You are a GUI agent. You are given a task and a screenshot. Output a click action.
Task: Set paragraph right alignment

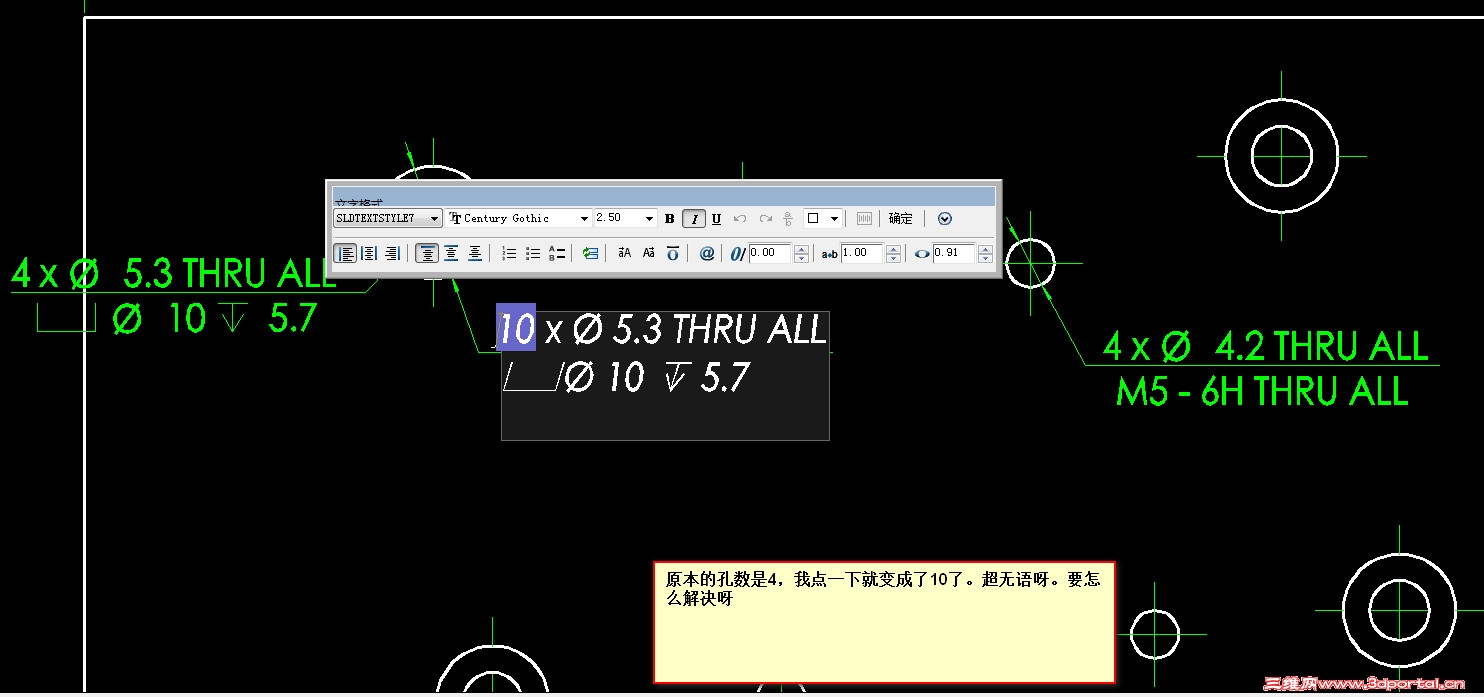click(x=392, y=253)
